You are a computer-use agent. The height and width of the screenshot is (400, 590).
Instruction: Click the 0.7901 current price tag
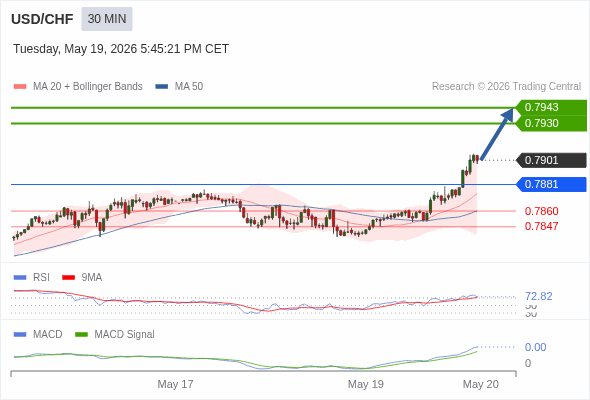tap(552, 160)
